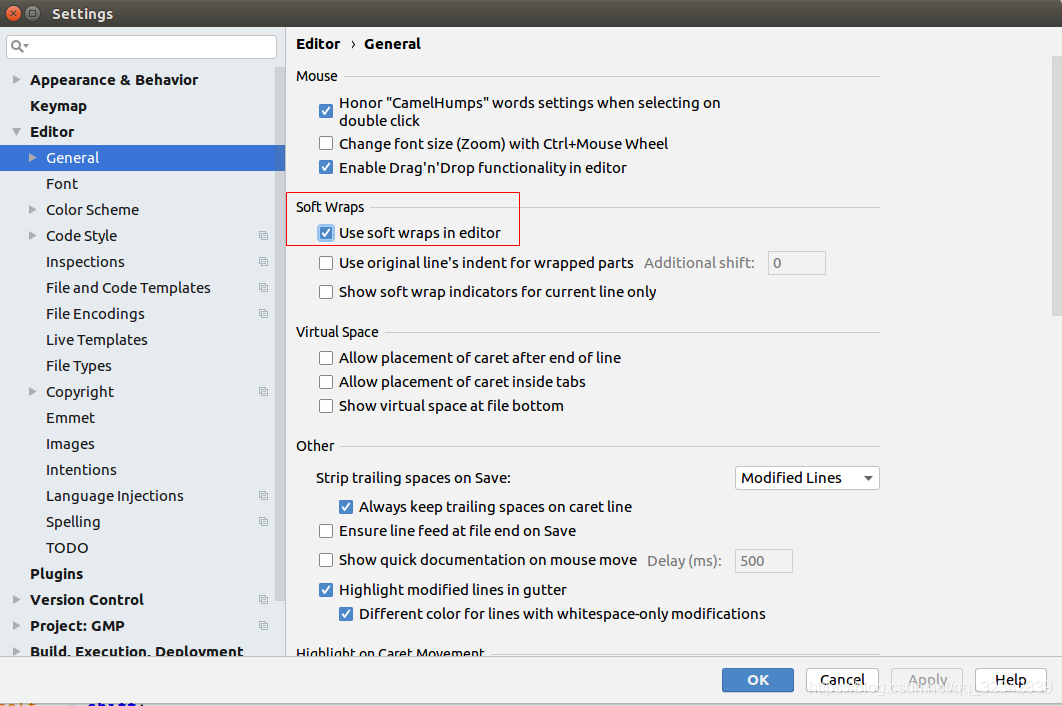Click the OK button
Viewport: 1062px width, 706px height.
click(757, 680)
